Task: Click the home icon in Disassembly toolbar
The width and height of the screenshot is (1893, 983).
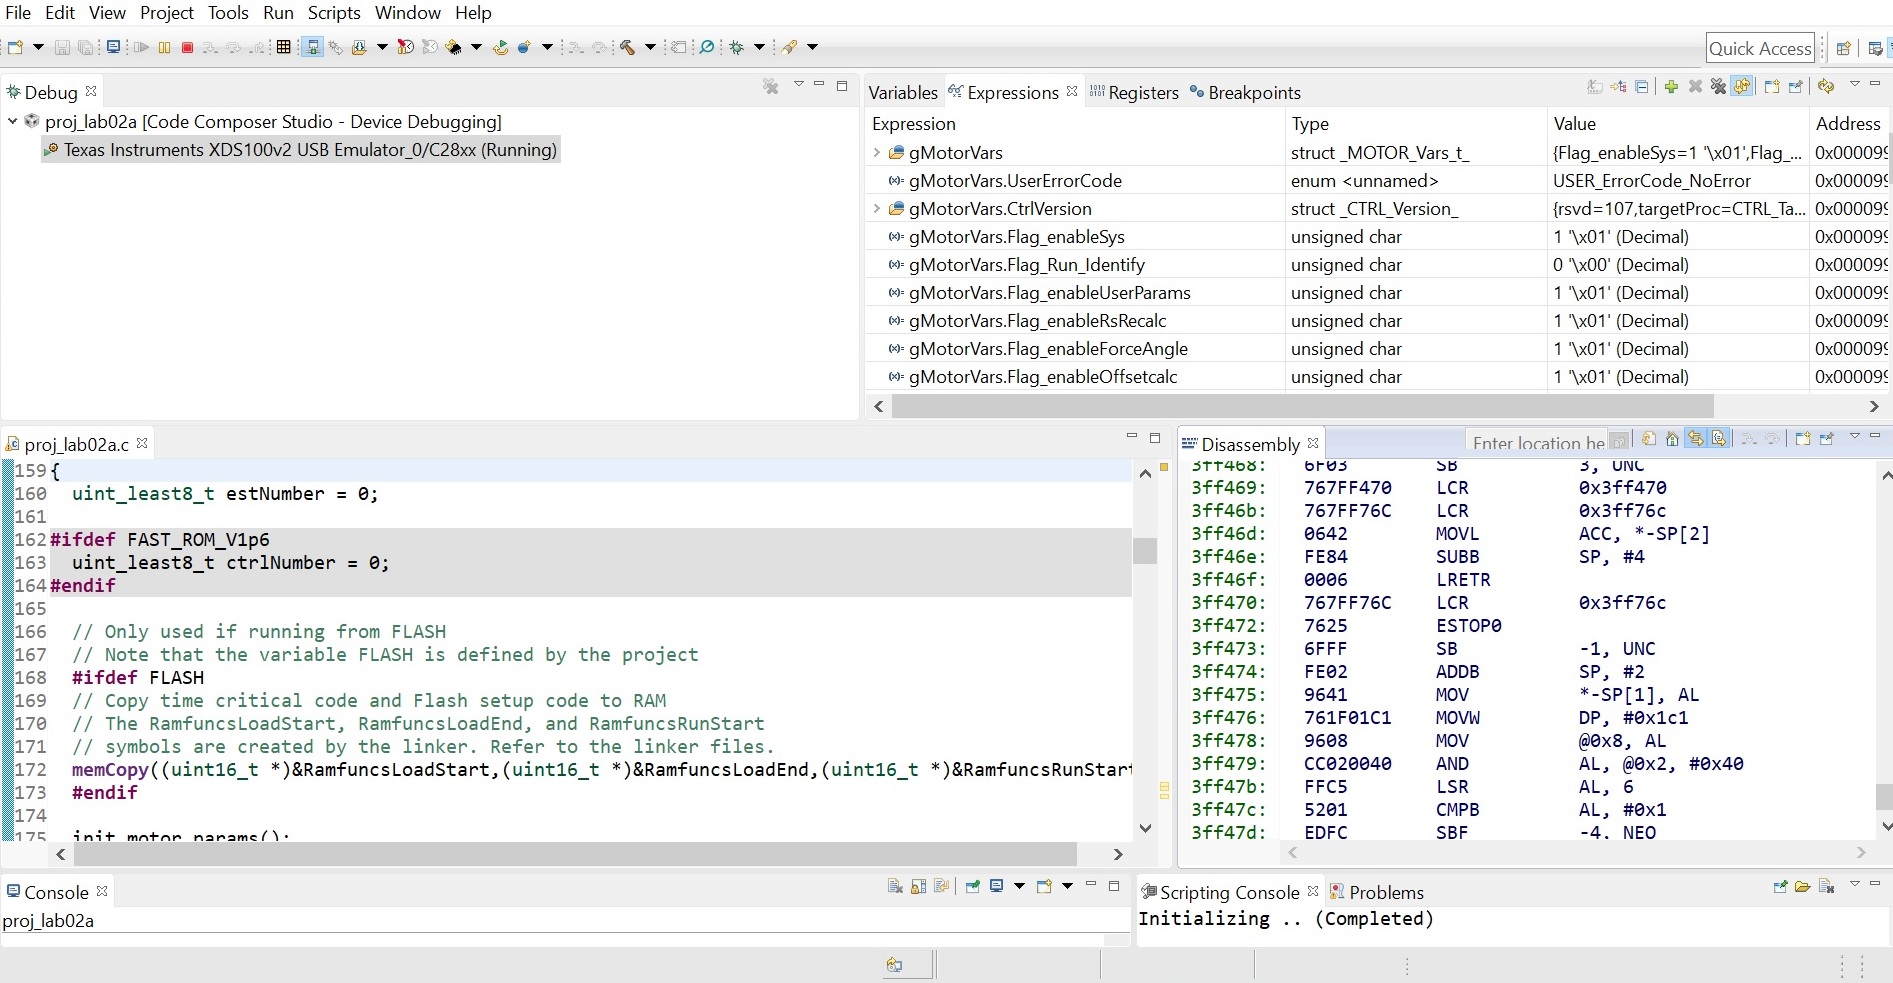Action: [x=1672, y=439]
